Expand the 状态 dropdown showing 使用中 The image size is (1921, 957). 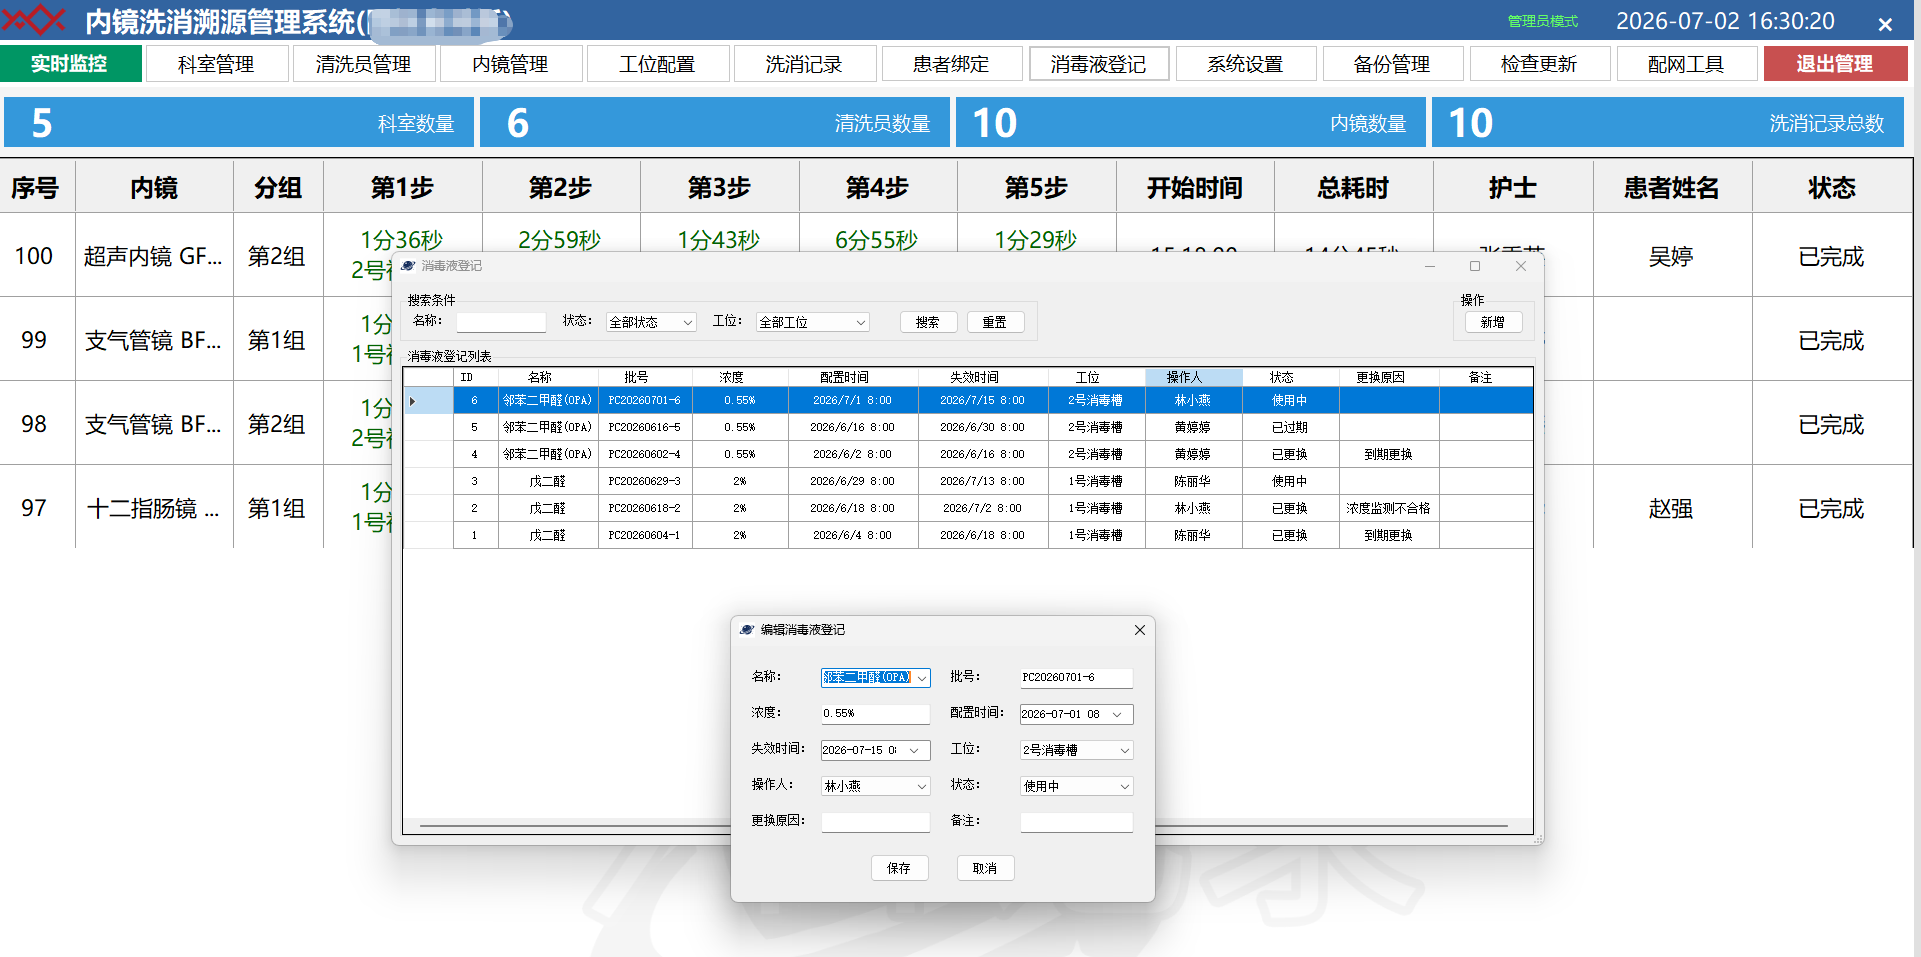[1125, 787]
